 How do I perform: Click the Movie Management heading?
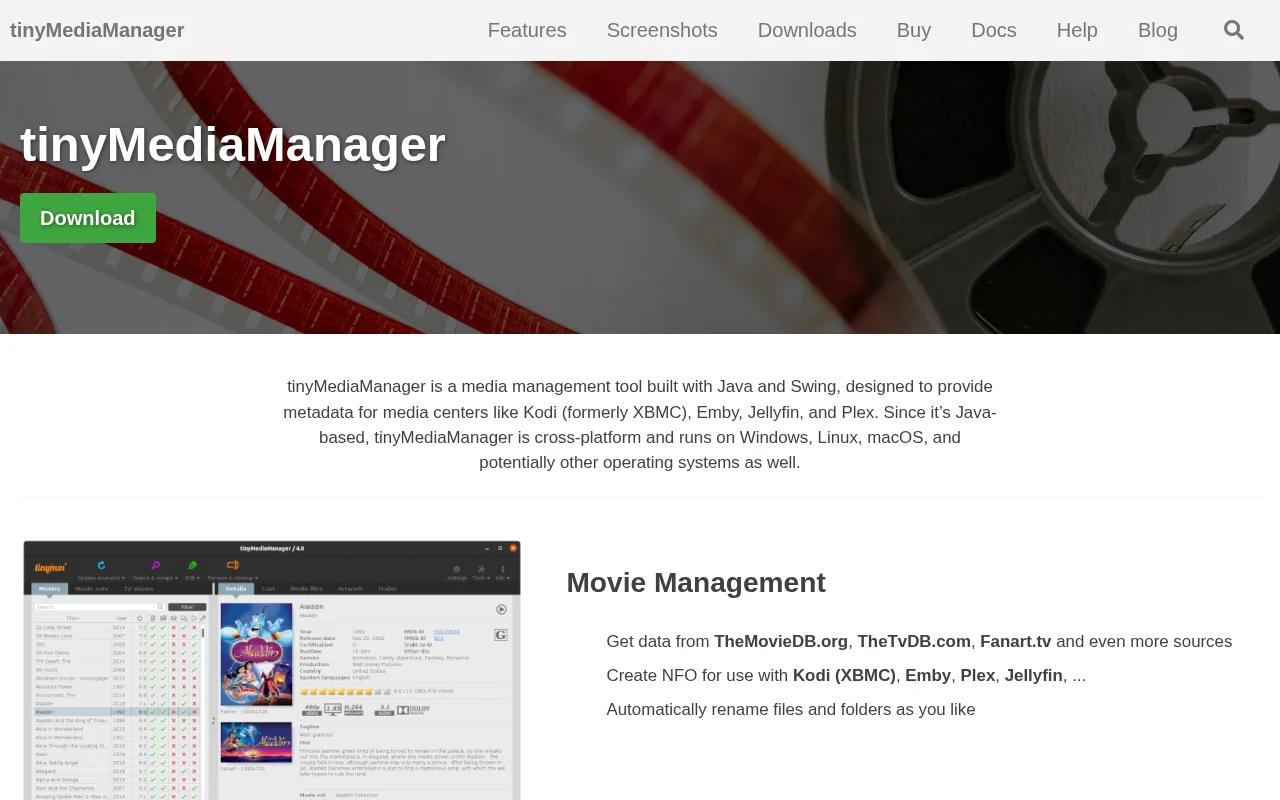(696, 583)
